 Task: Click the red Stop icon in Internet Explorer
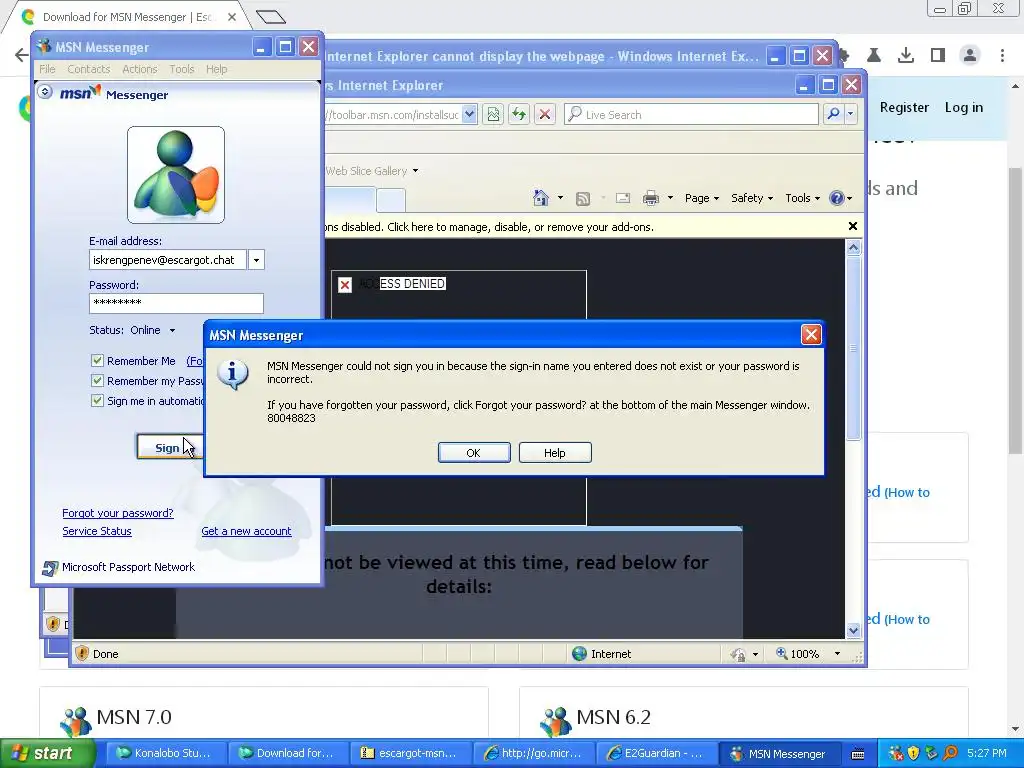pos(545,115)
